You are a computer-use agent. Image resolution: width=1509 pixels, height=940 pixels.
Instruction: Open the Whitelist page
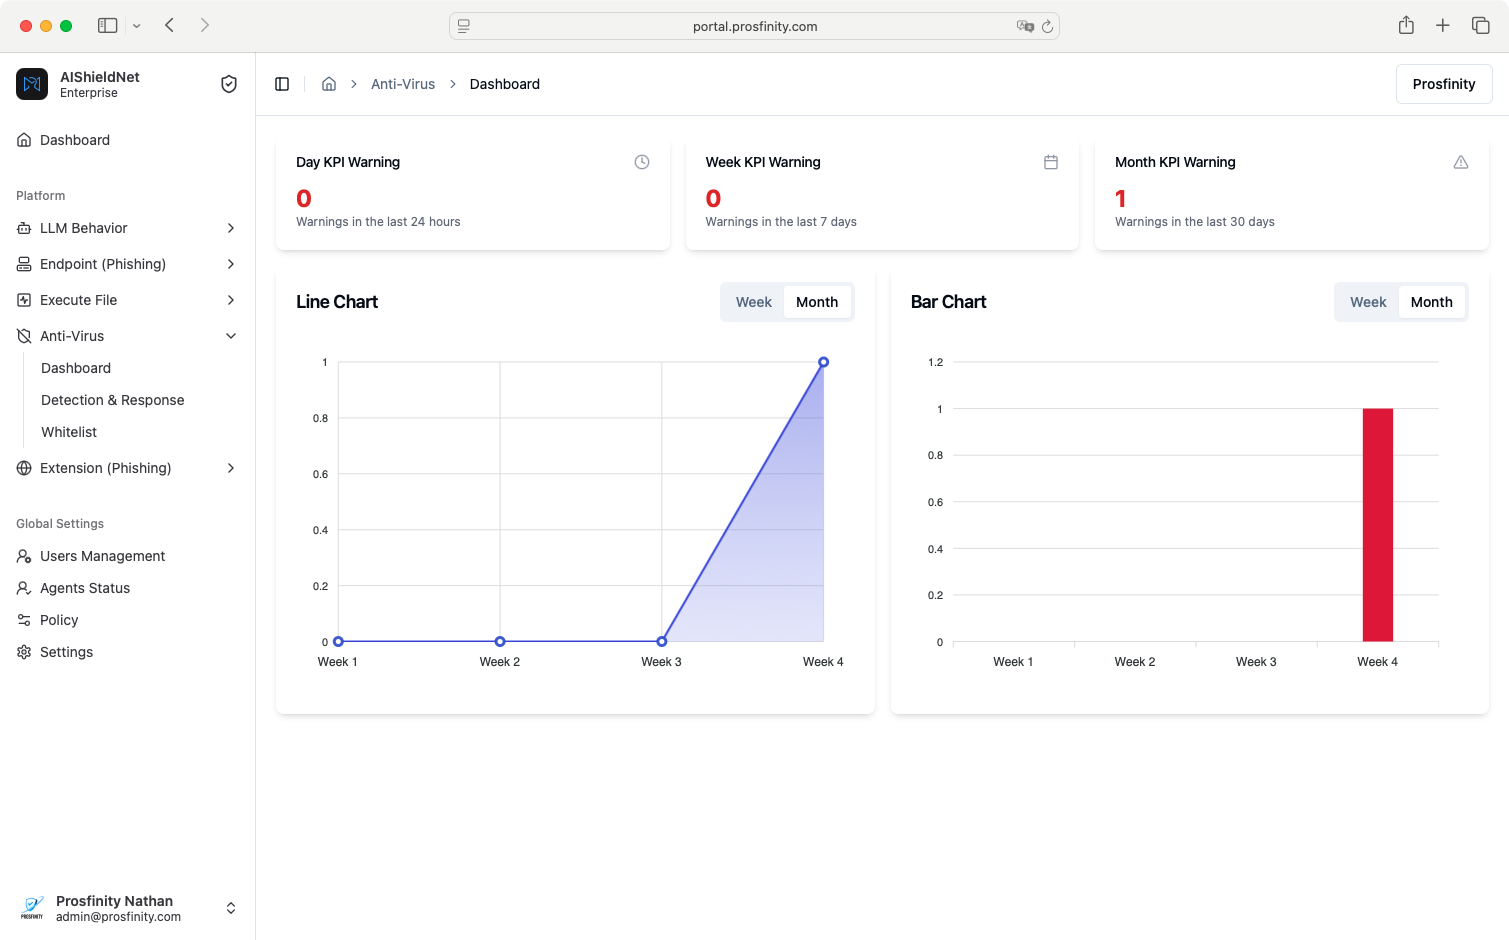[x=69, y=432]
